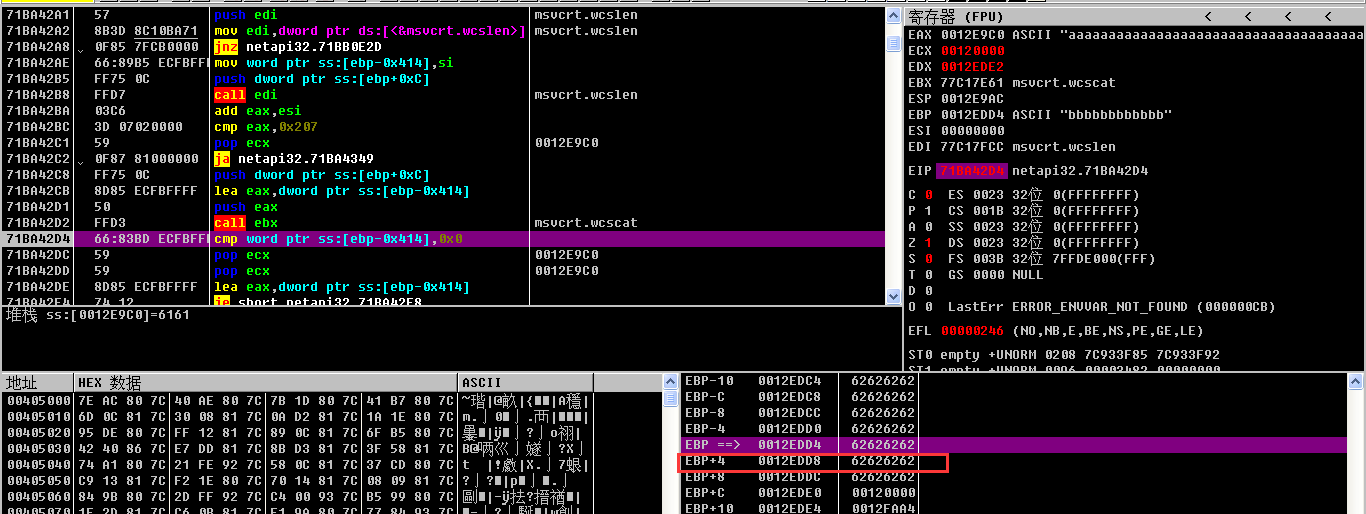This screenshot has height=514, width=1366.
Task: Click the ASCII column header in dump
Action: click(x=483, y=383)
